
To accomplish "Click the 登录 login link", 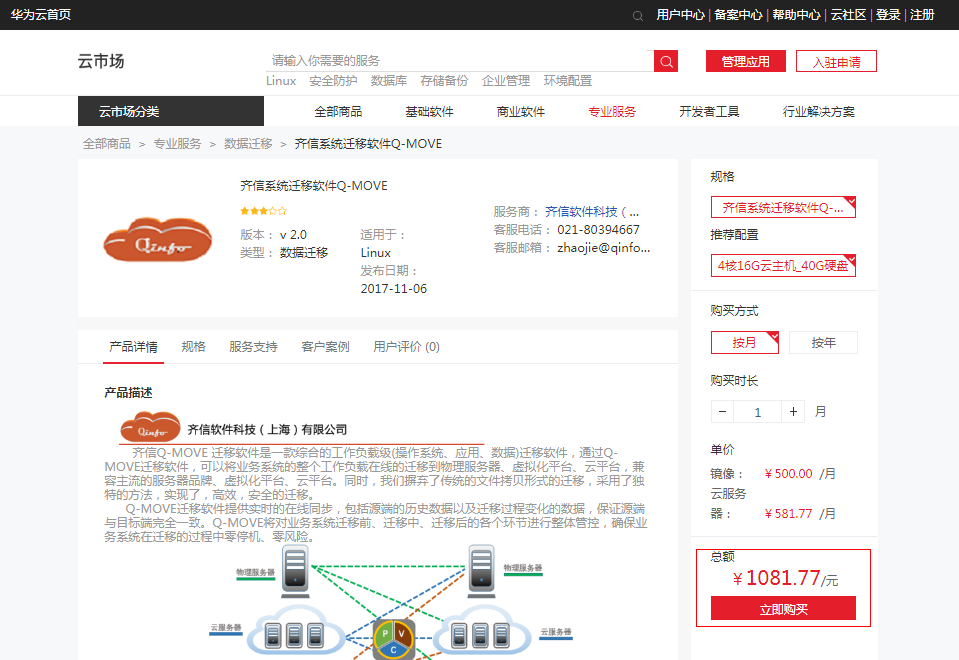I will 888,15.
